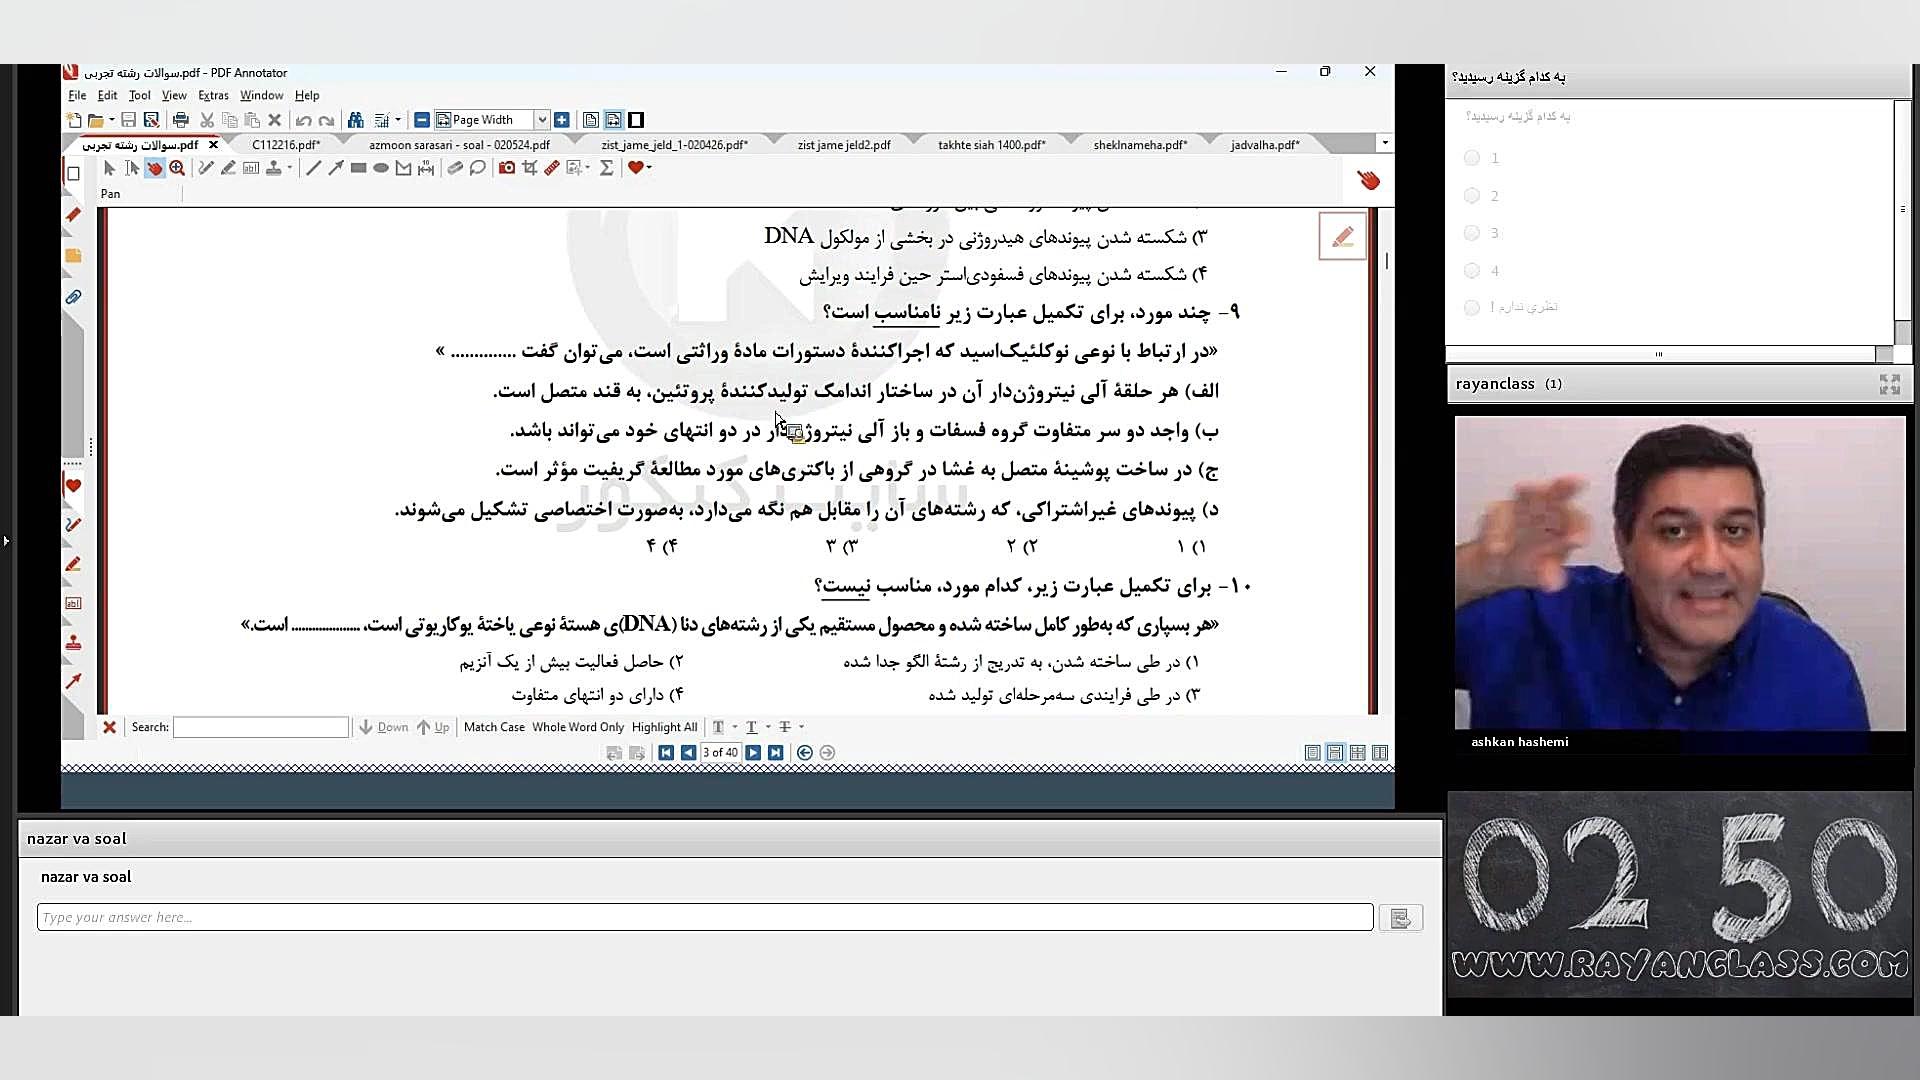Open the document tabs overflow dropdown
Viewport: 1920px width, 1080px height.
1385,143
